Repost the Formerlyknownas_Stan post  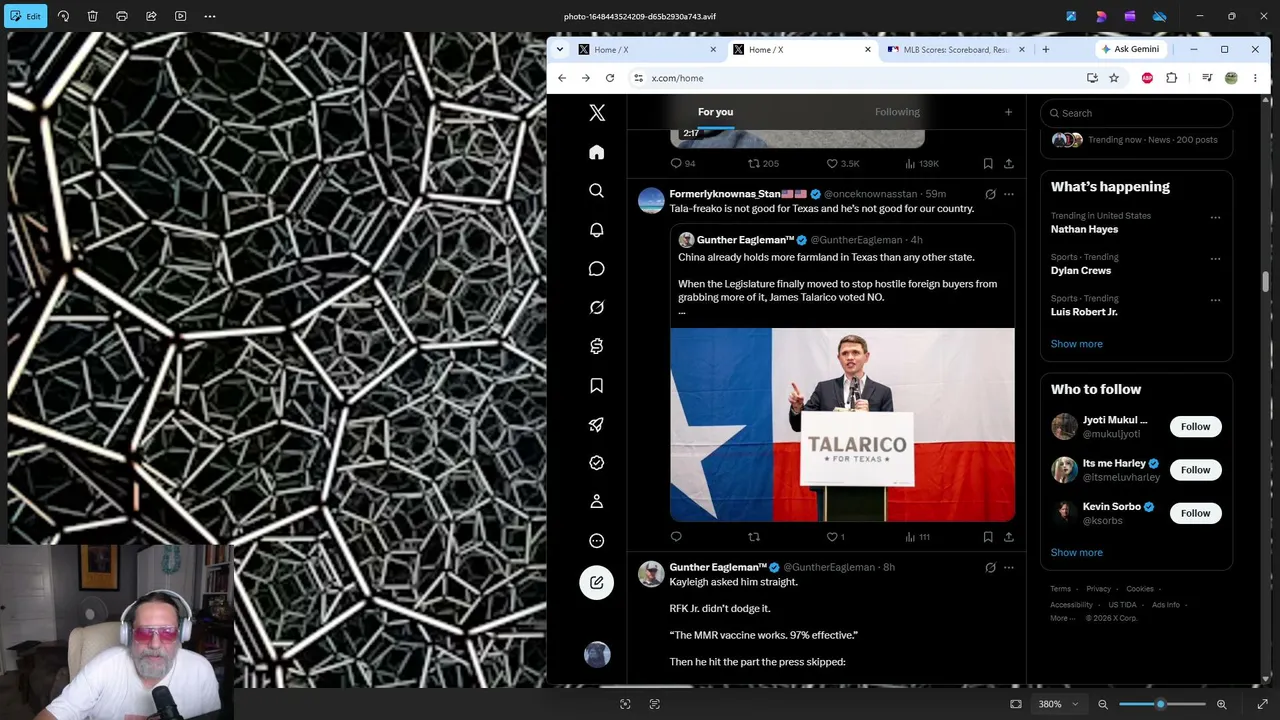click(754, 537)
